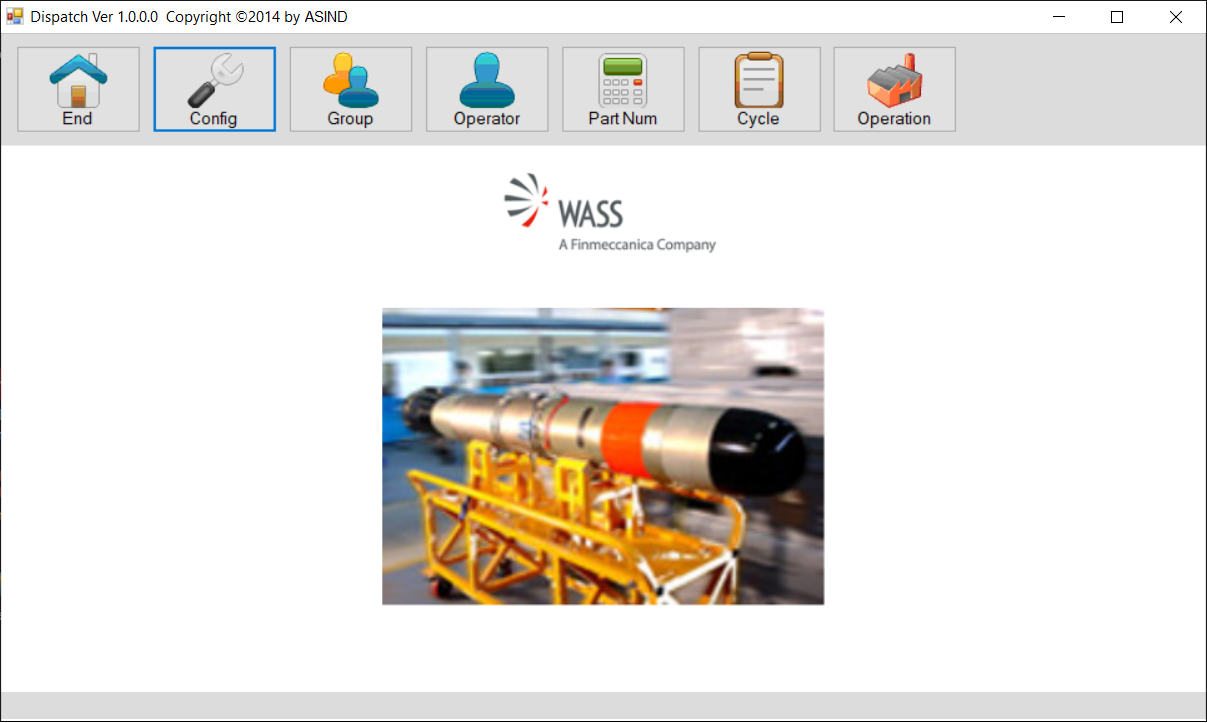Click the house icon to End
The height and width of the screenshot is (723, 1207).
(78, 81)
